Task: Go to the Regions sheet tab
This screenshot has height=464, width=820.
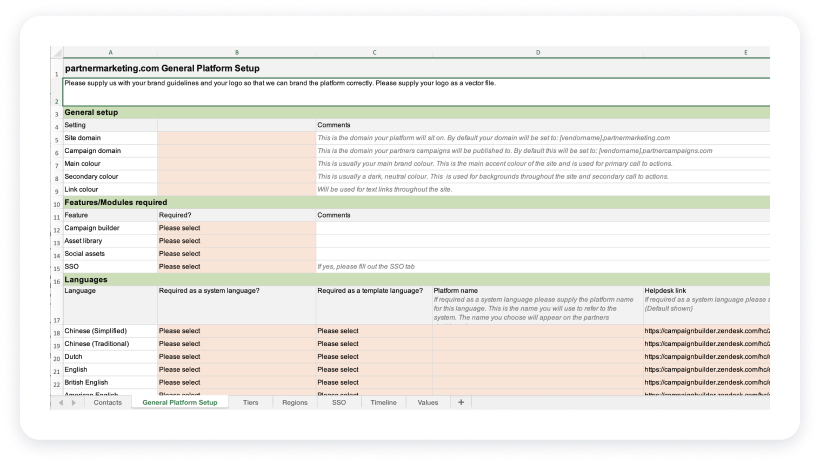Action: point(294,402)
